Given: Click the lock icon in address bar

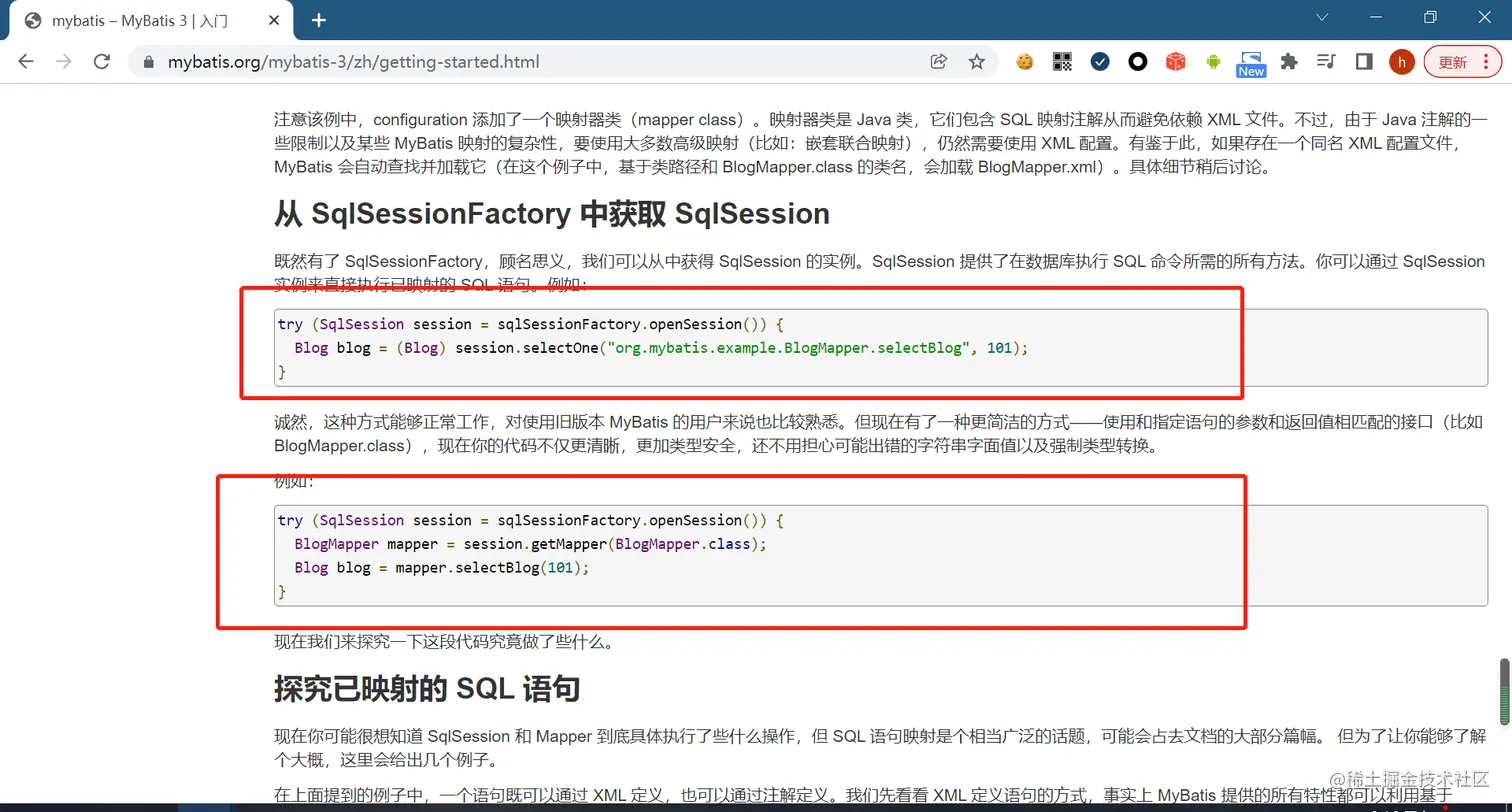Looking at the screenshot, I should 150,62.
